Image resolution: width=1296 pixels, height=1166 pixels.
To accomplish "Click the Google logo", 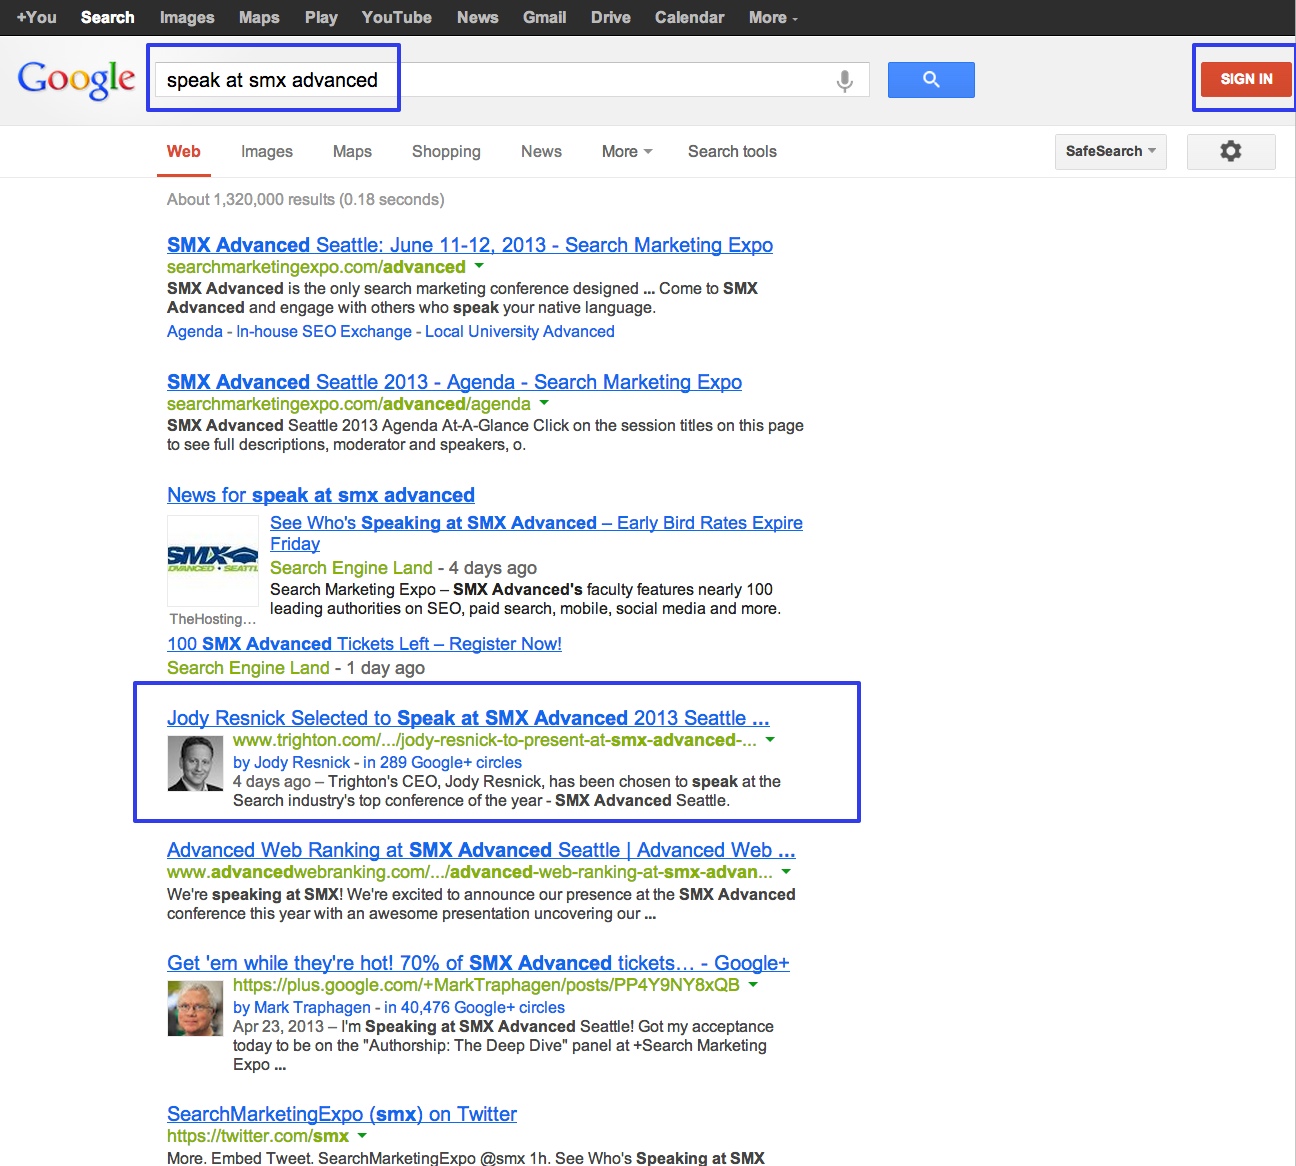I will pyautogui.click(x=76, y=80).
